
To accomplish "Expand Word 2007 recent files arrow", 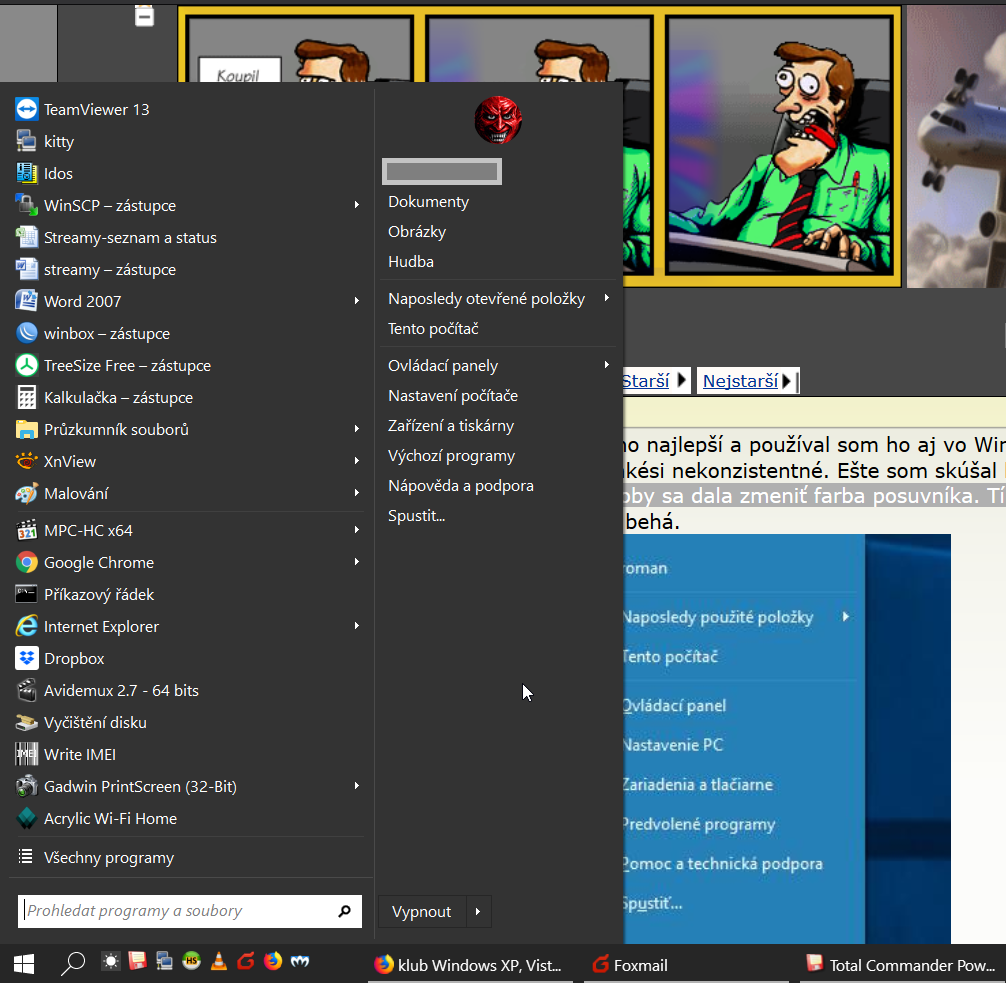I will click(x=357, y=301).
